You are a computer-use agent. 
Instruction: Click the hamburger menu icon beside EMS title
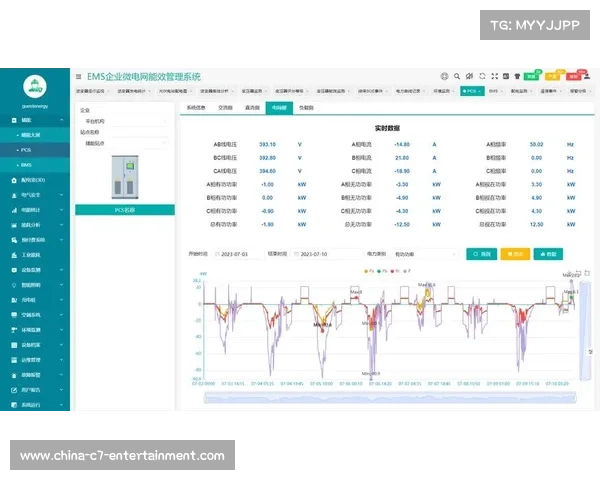79,76
